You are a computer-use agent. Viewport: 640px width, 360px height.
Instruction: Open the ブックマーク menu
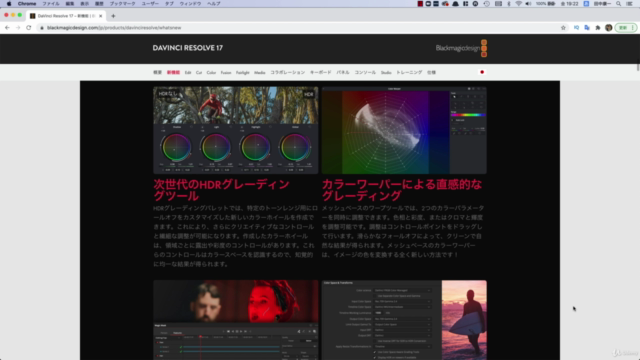point(122,4)
